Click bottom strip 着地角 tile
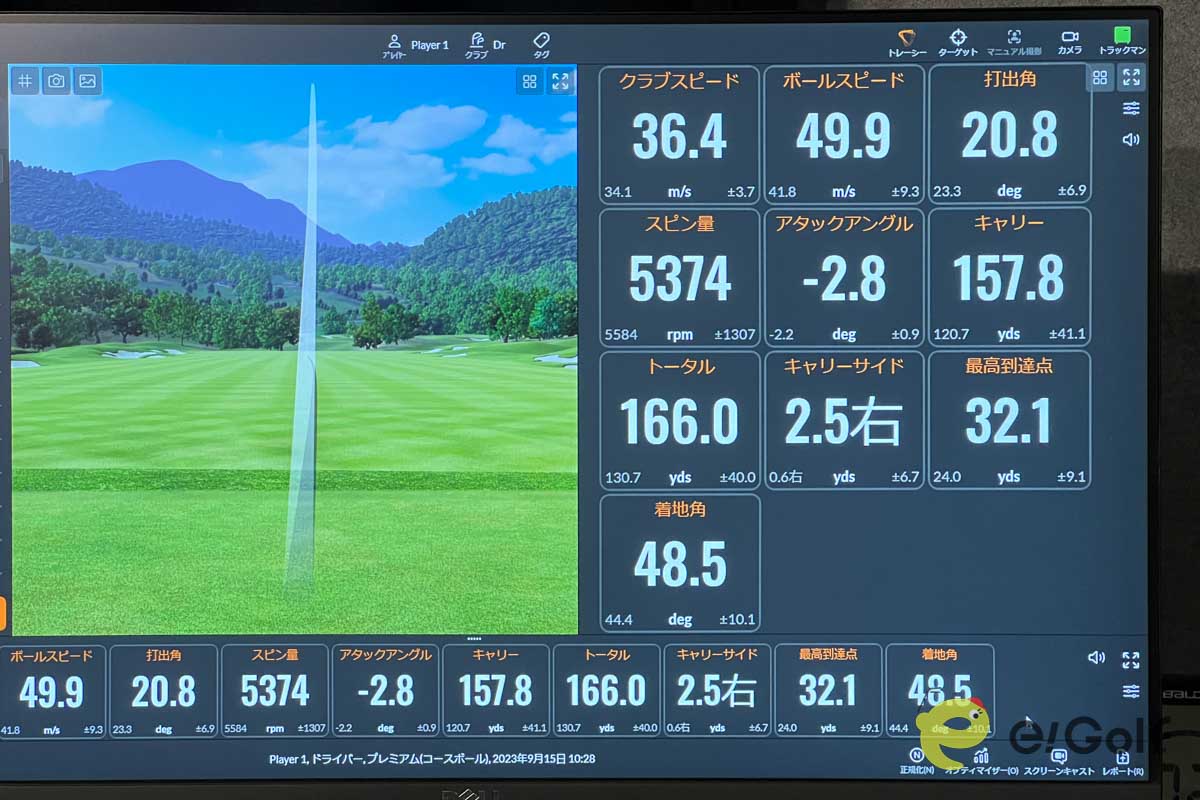 [940, 691]
